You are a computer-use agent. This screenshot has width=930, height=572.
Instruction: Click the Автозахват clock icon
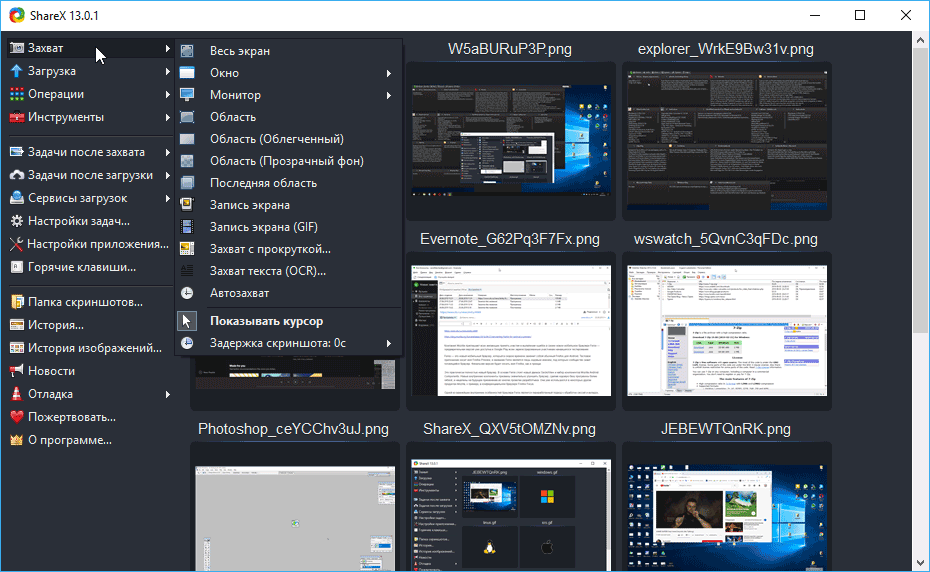187,293
